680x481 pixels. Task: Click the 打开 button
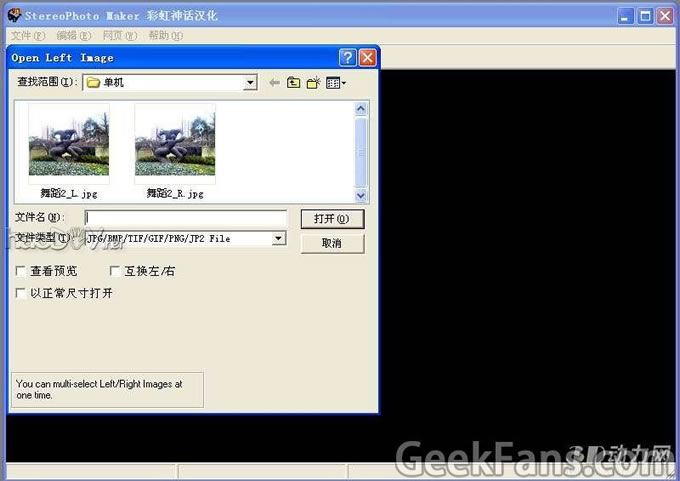click(x=331, y=218)
